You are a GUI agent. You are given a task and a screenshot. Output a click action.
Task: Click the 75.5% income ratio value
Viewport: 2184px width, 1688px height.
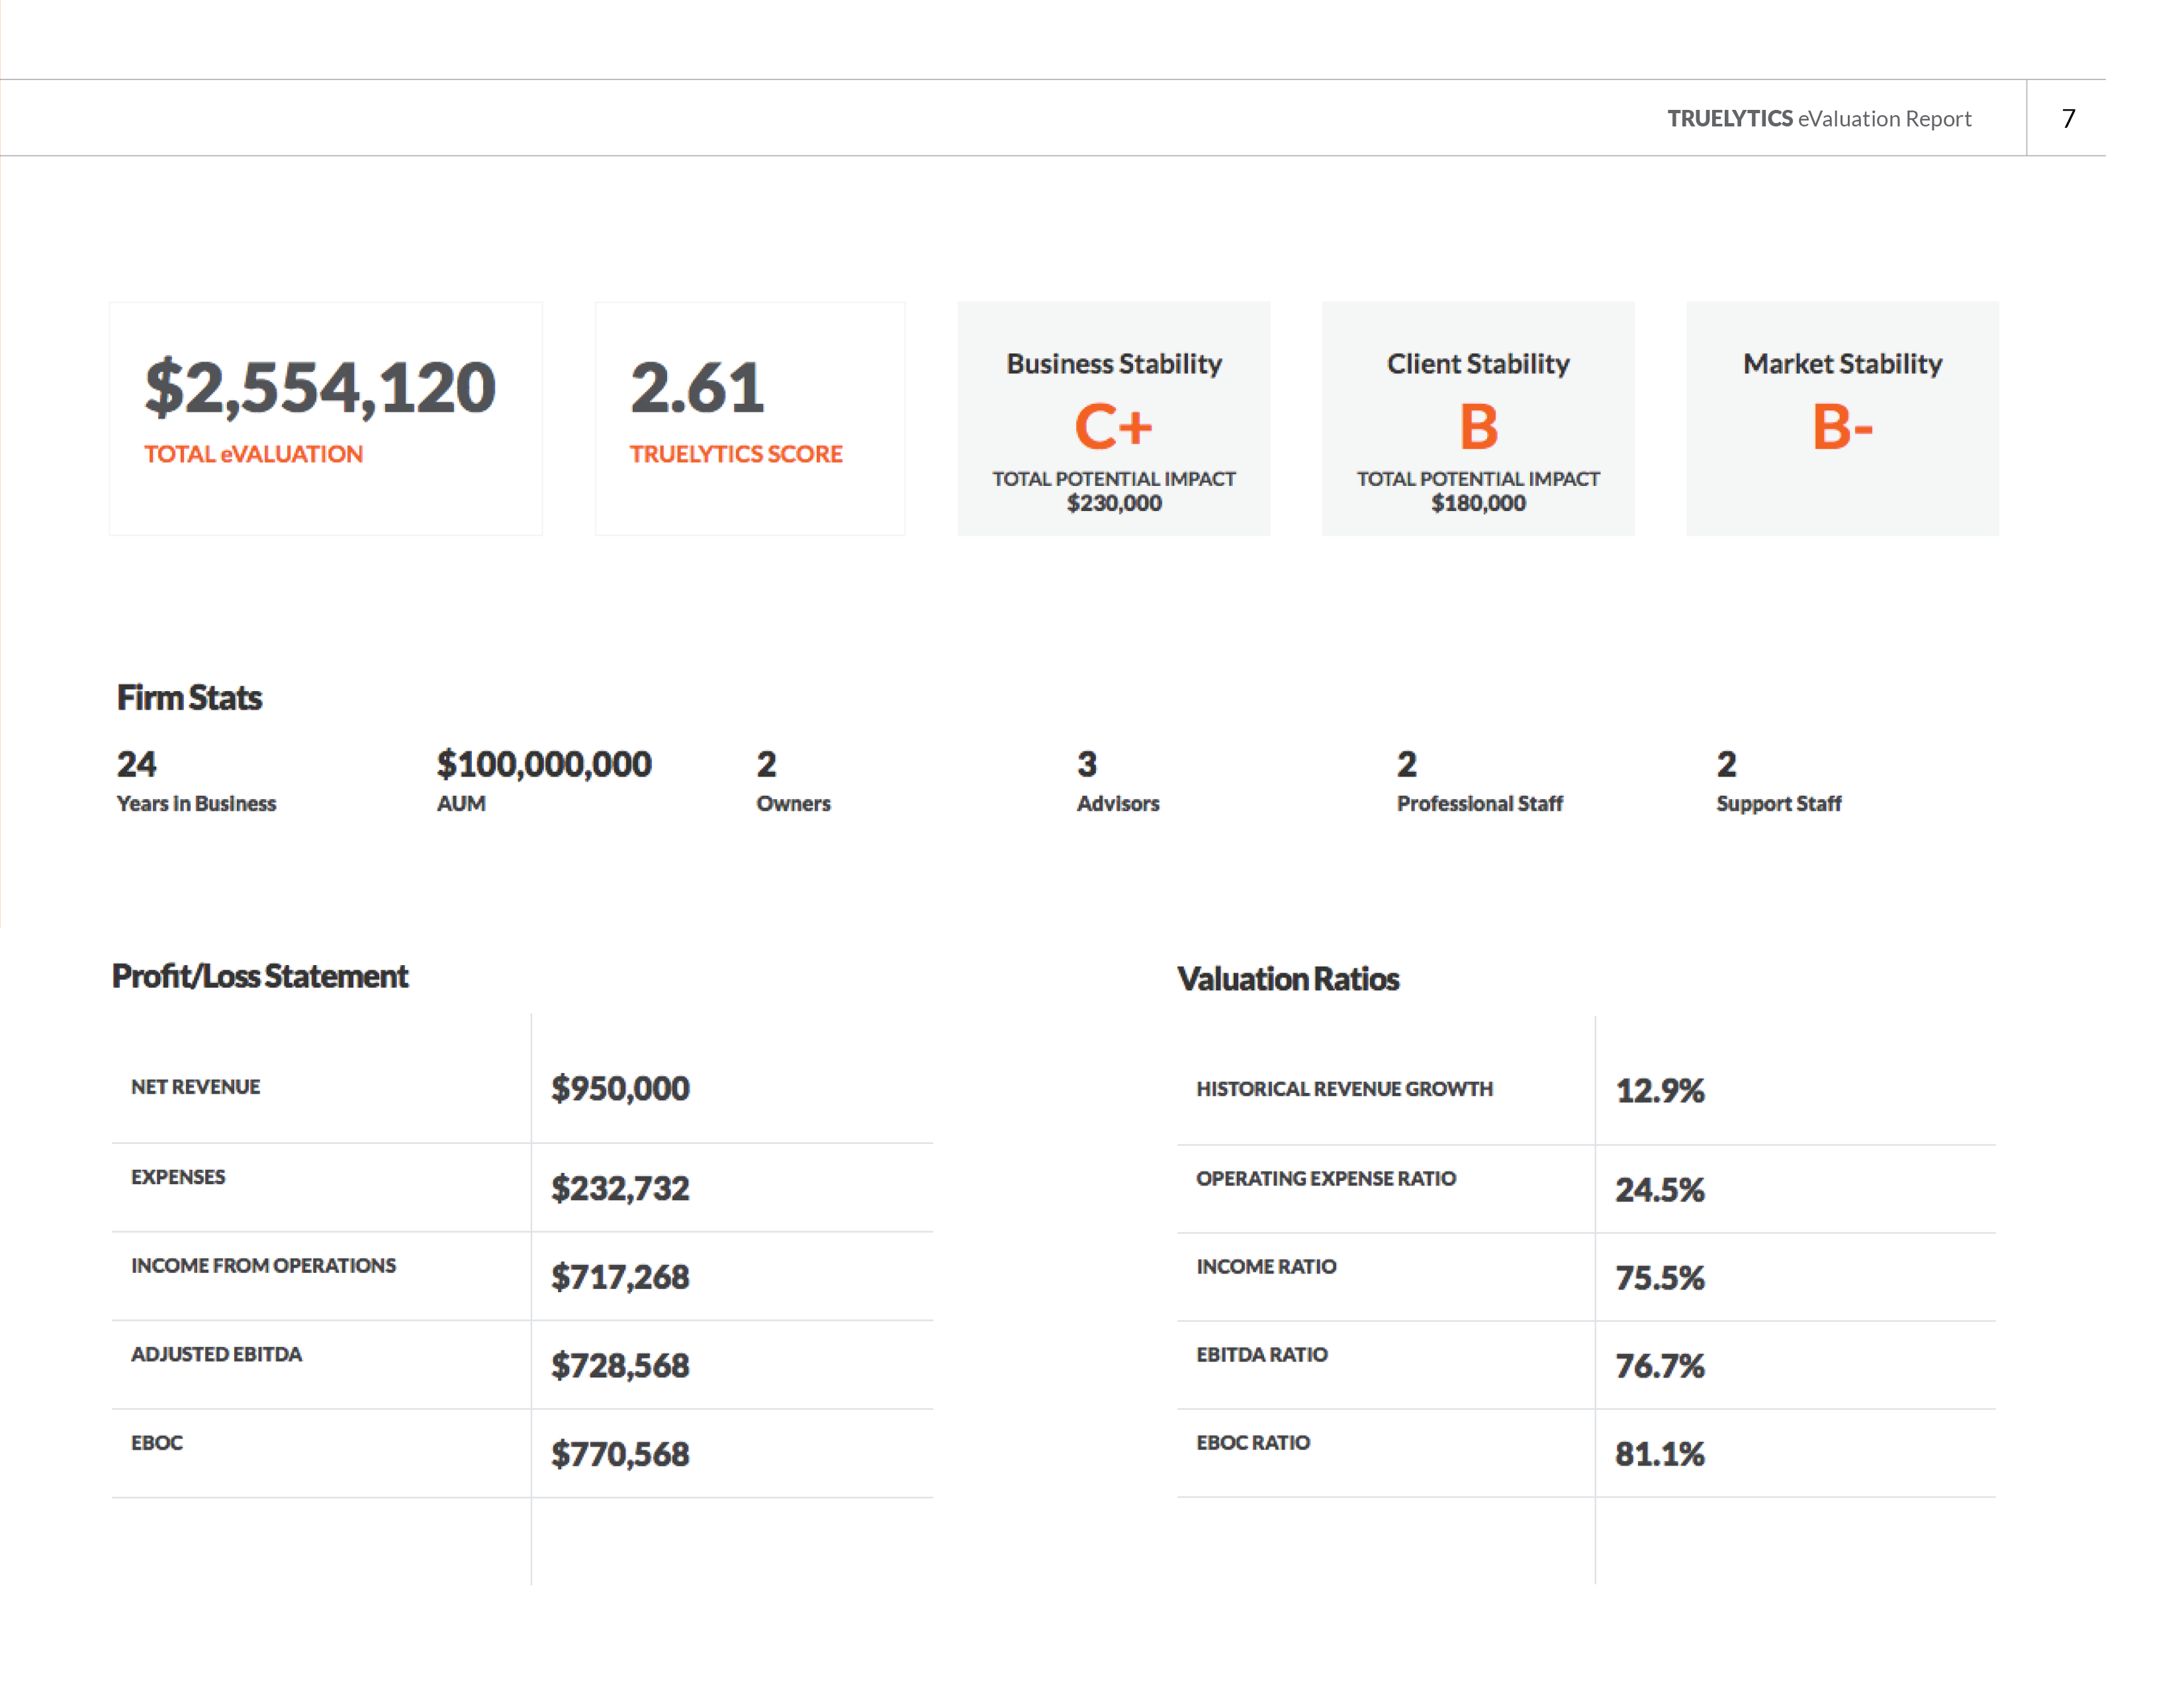(x=1660, y=1278)
